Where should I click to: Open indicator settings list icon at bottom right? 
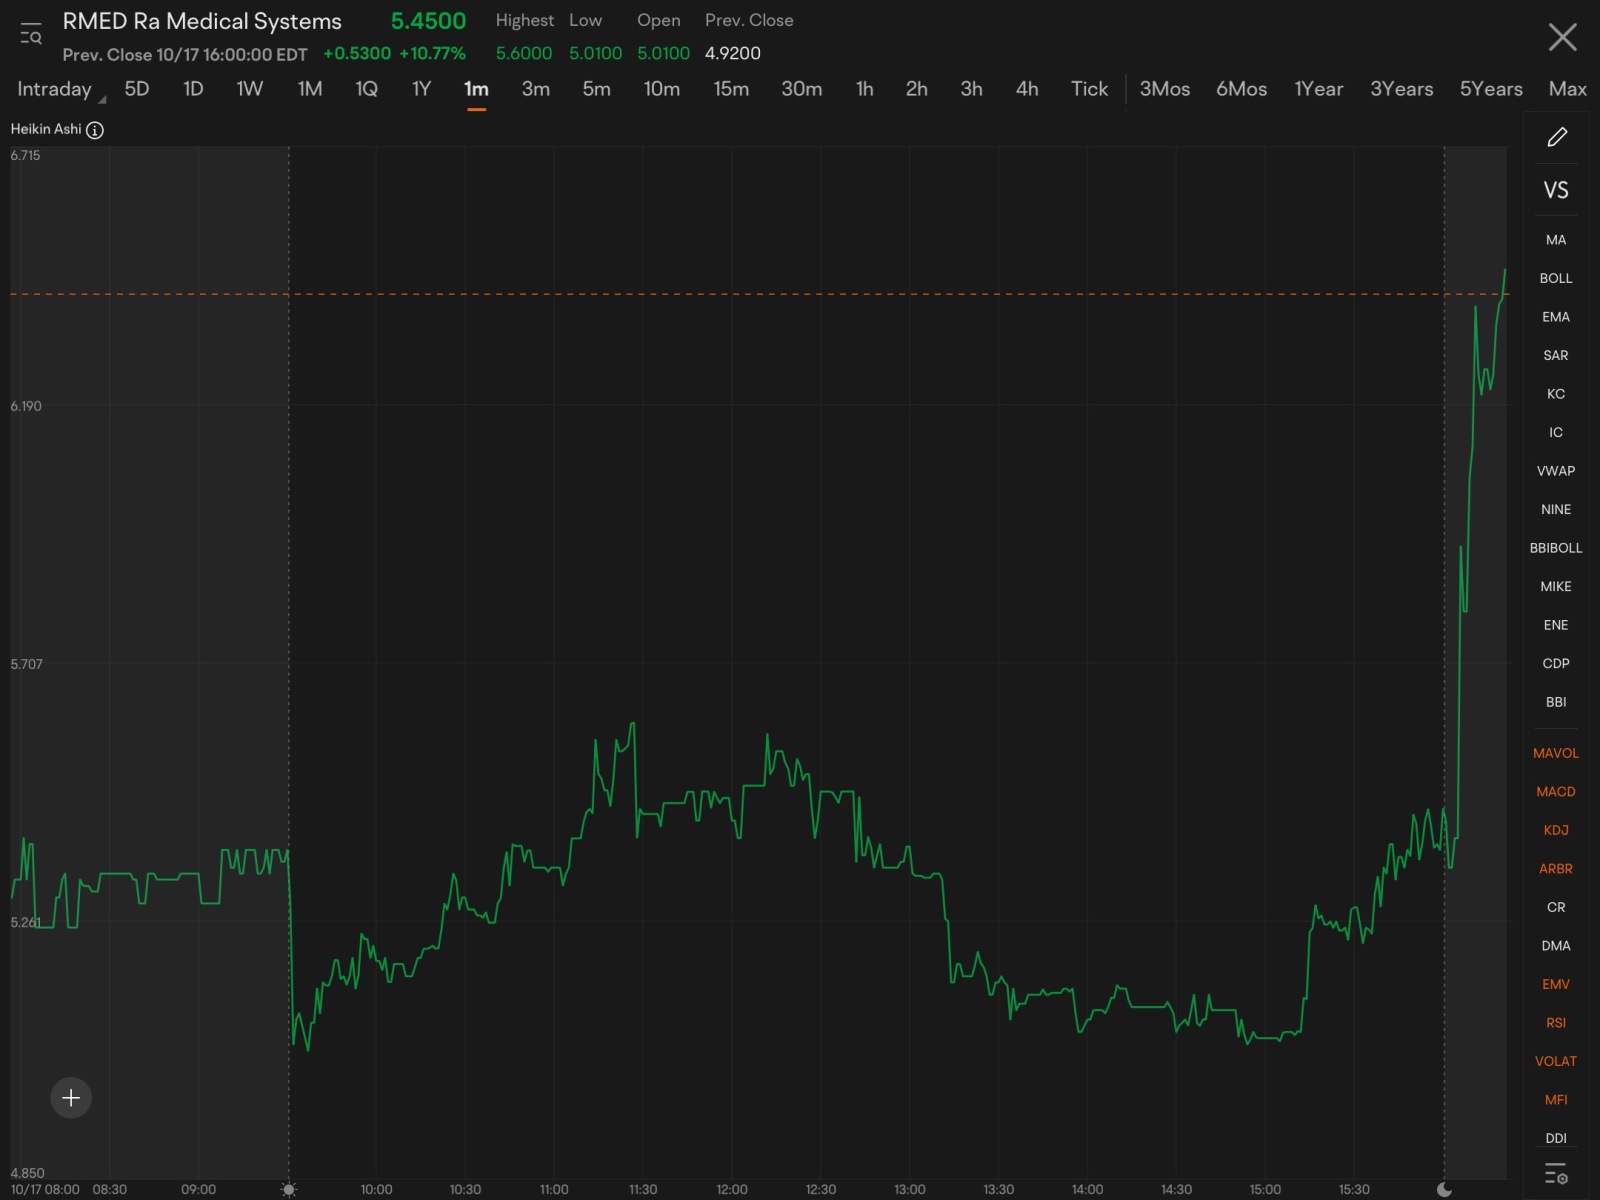coord(1556,1173)
